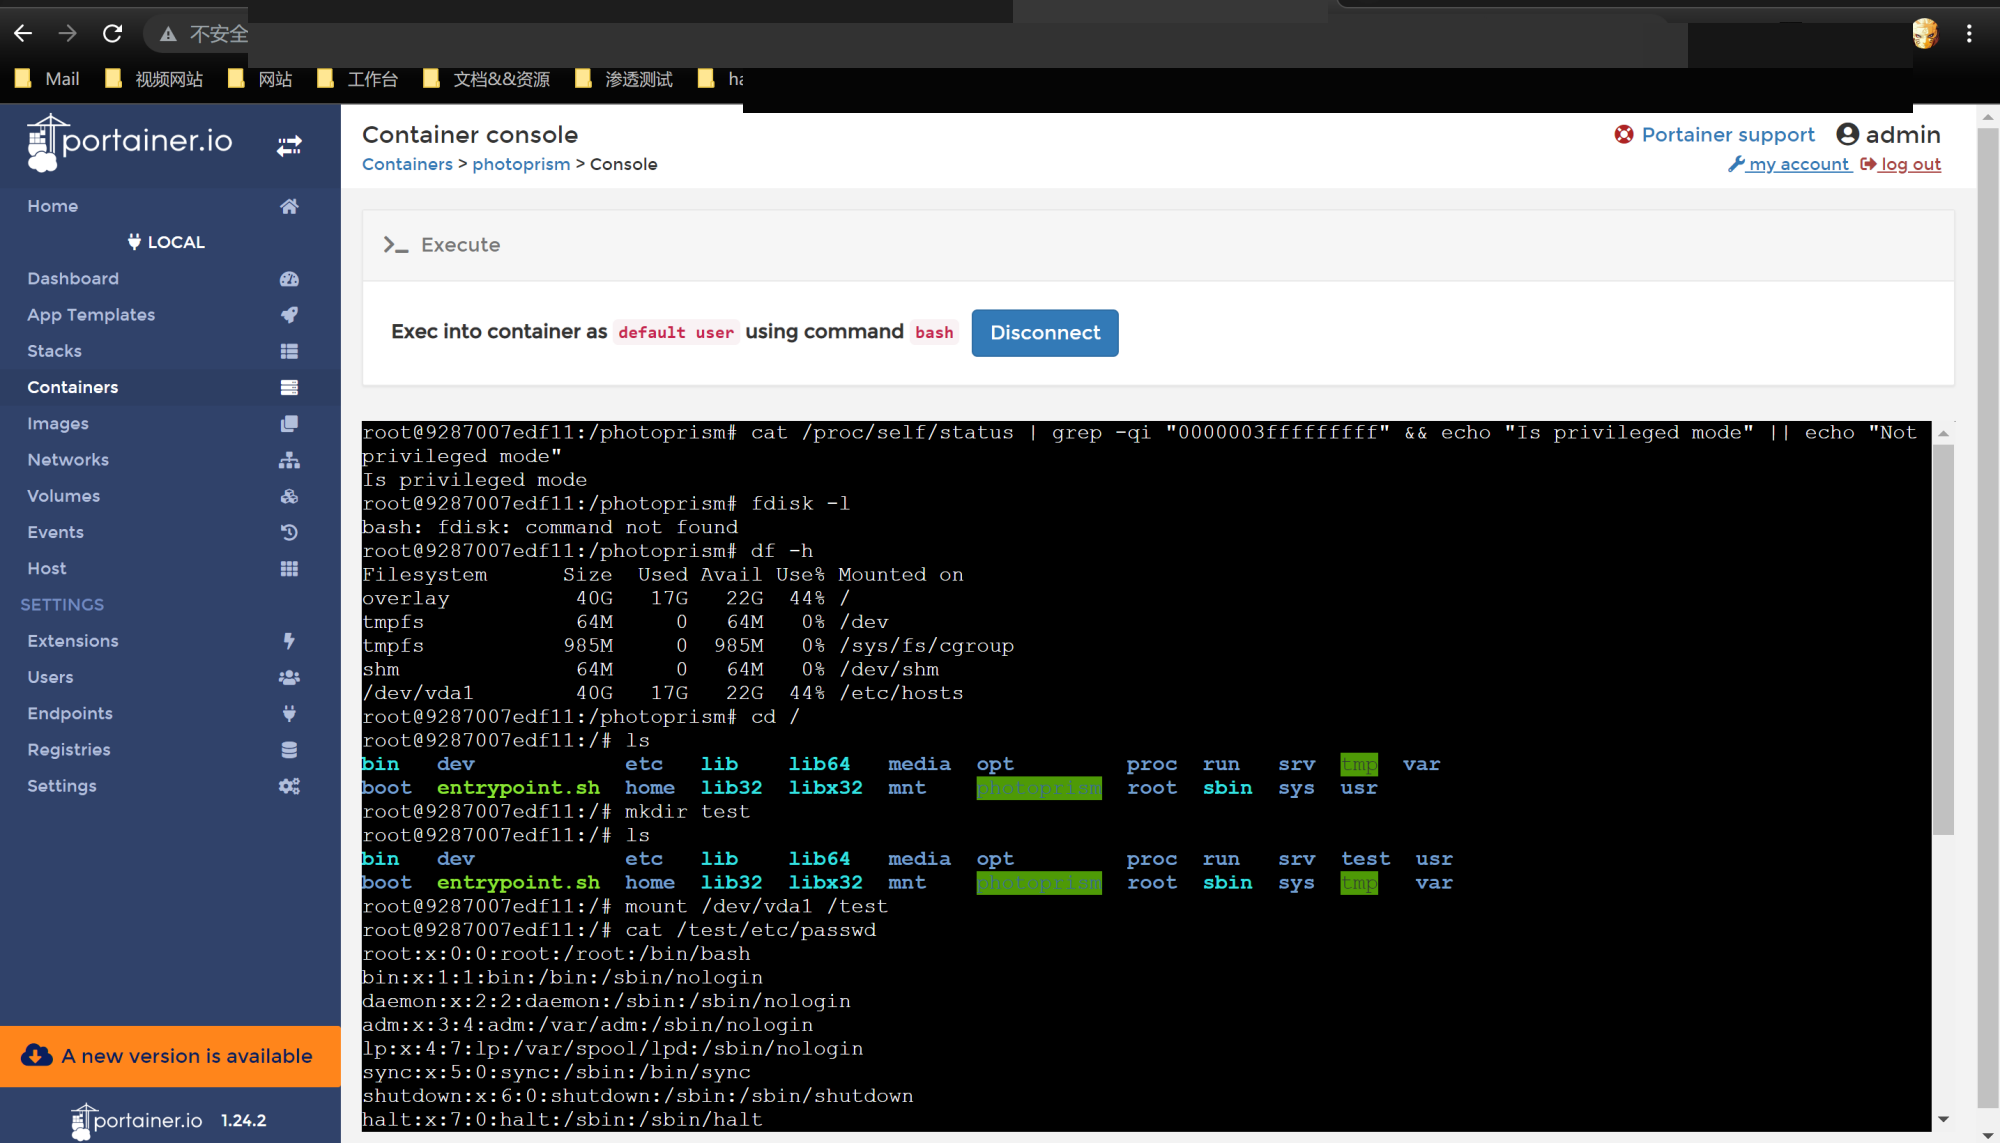
Task: Click the 'cat /test/etc/passwd' command line
Action: click(x=619, y=930)
